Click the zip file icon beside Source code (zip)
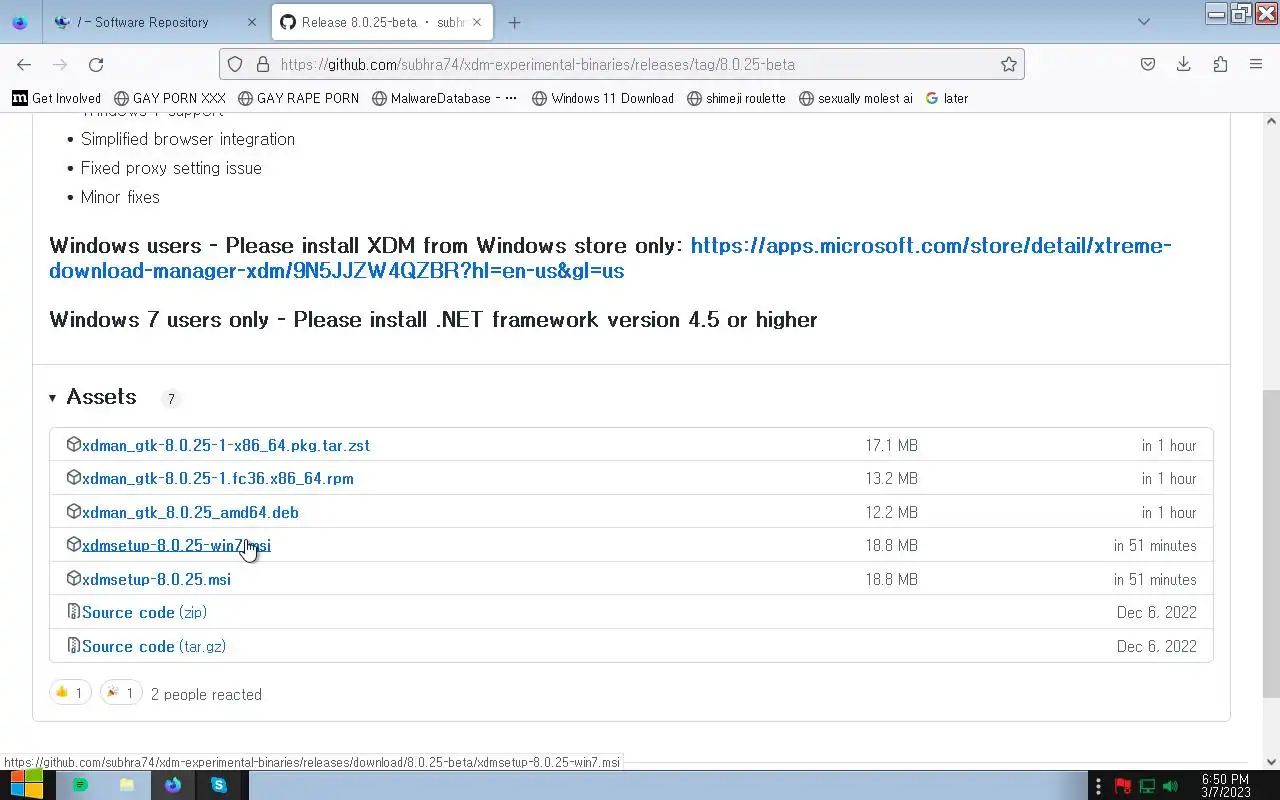The image size is (1280, 800). coord(73,611)
